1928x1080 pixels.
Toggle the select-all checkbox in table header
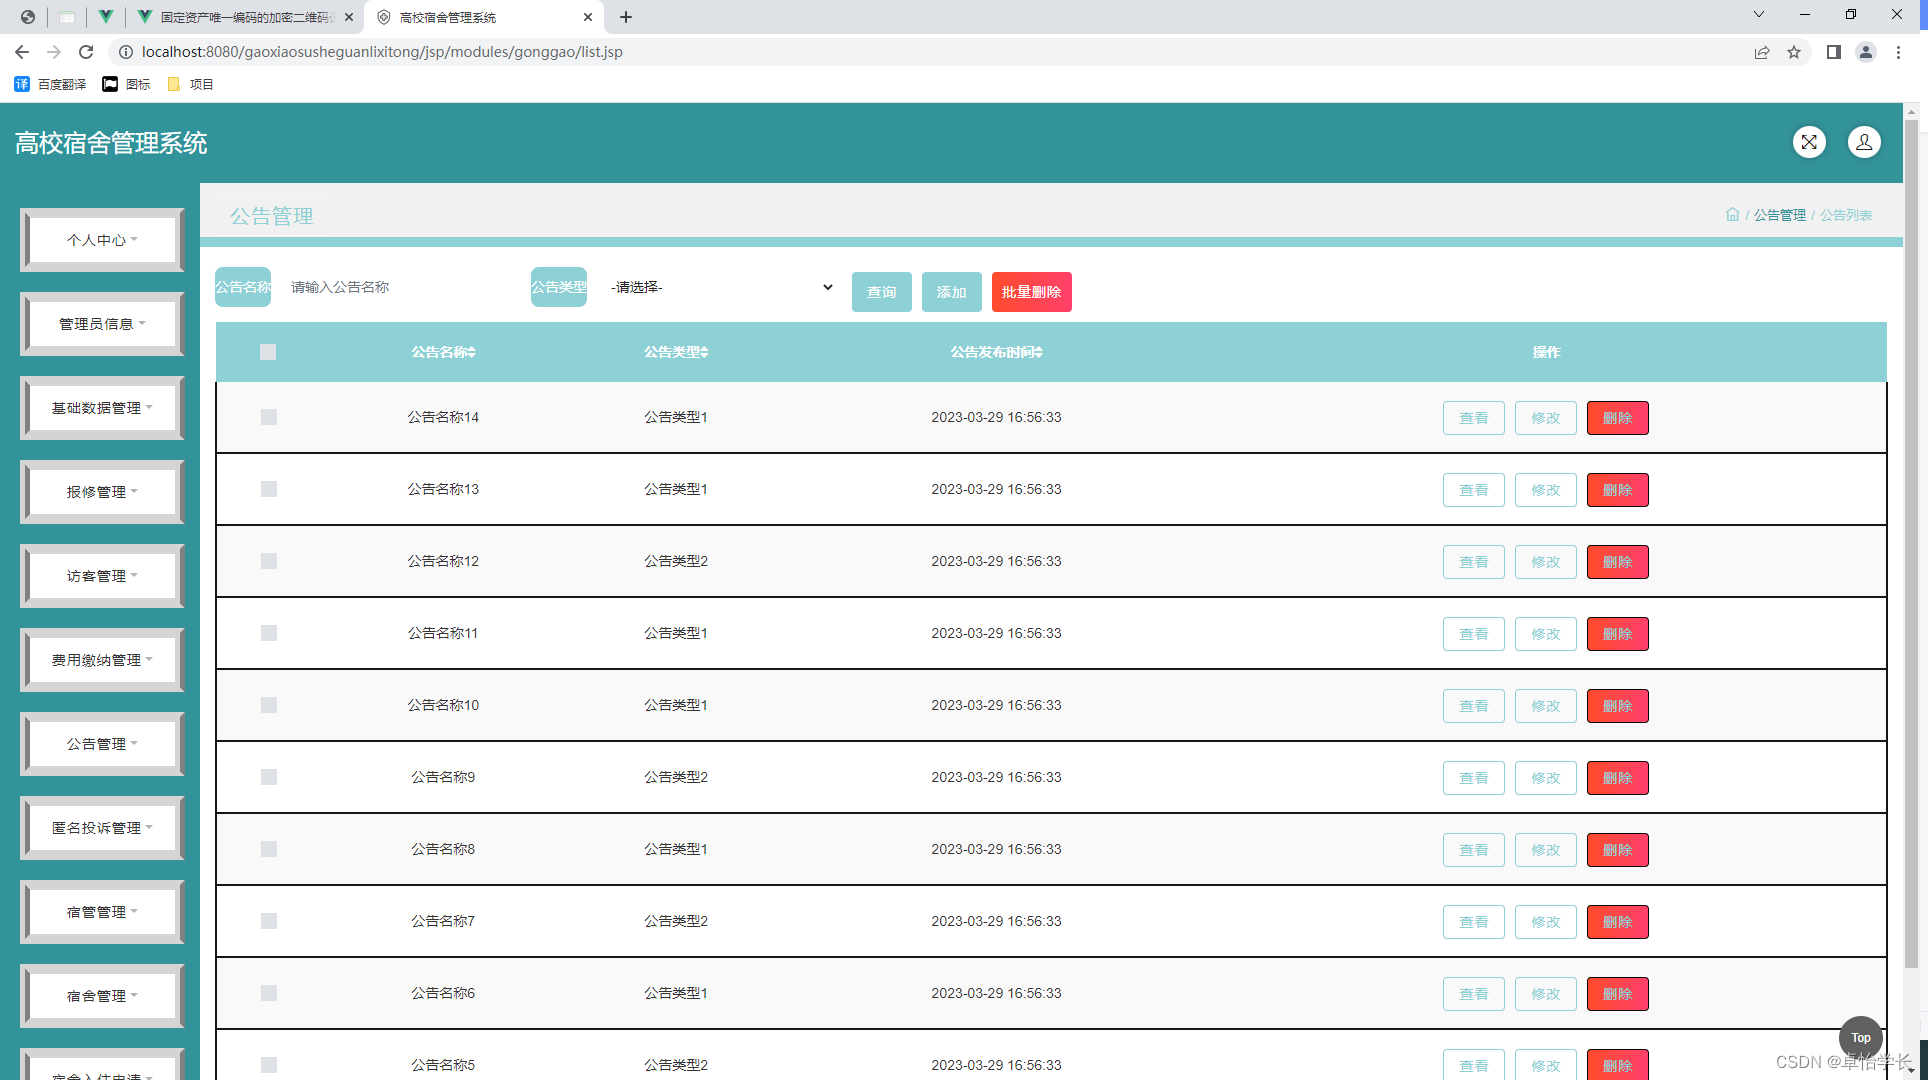coord(268,352)
